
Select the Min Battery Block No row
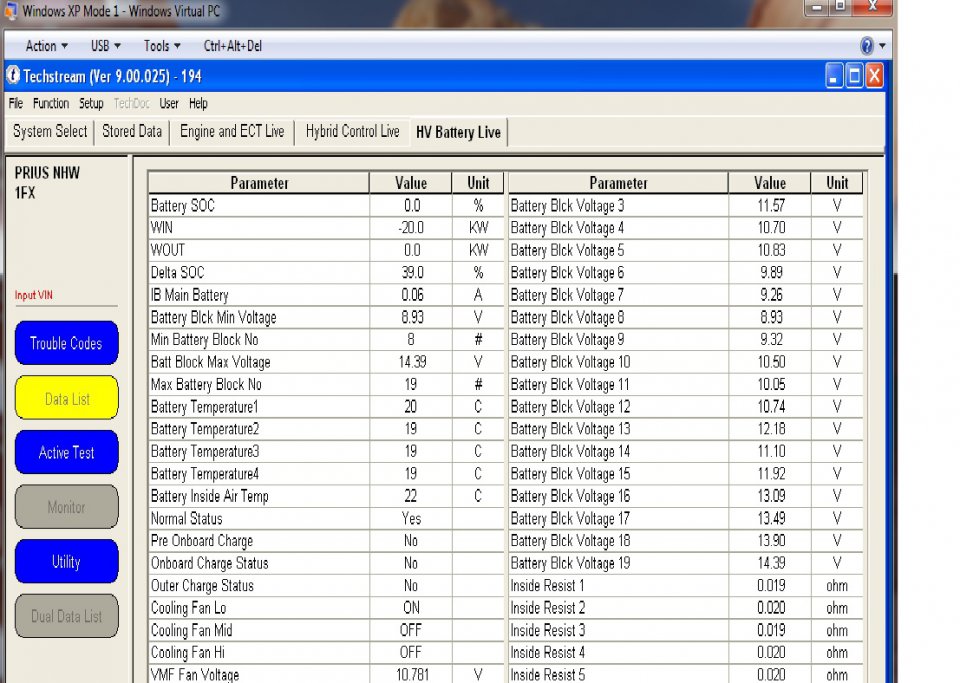pos(326,340)
